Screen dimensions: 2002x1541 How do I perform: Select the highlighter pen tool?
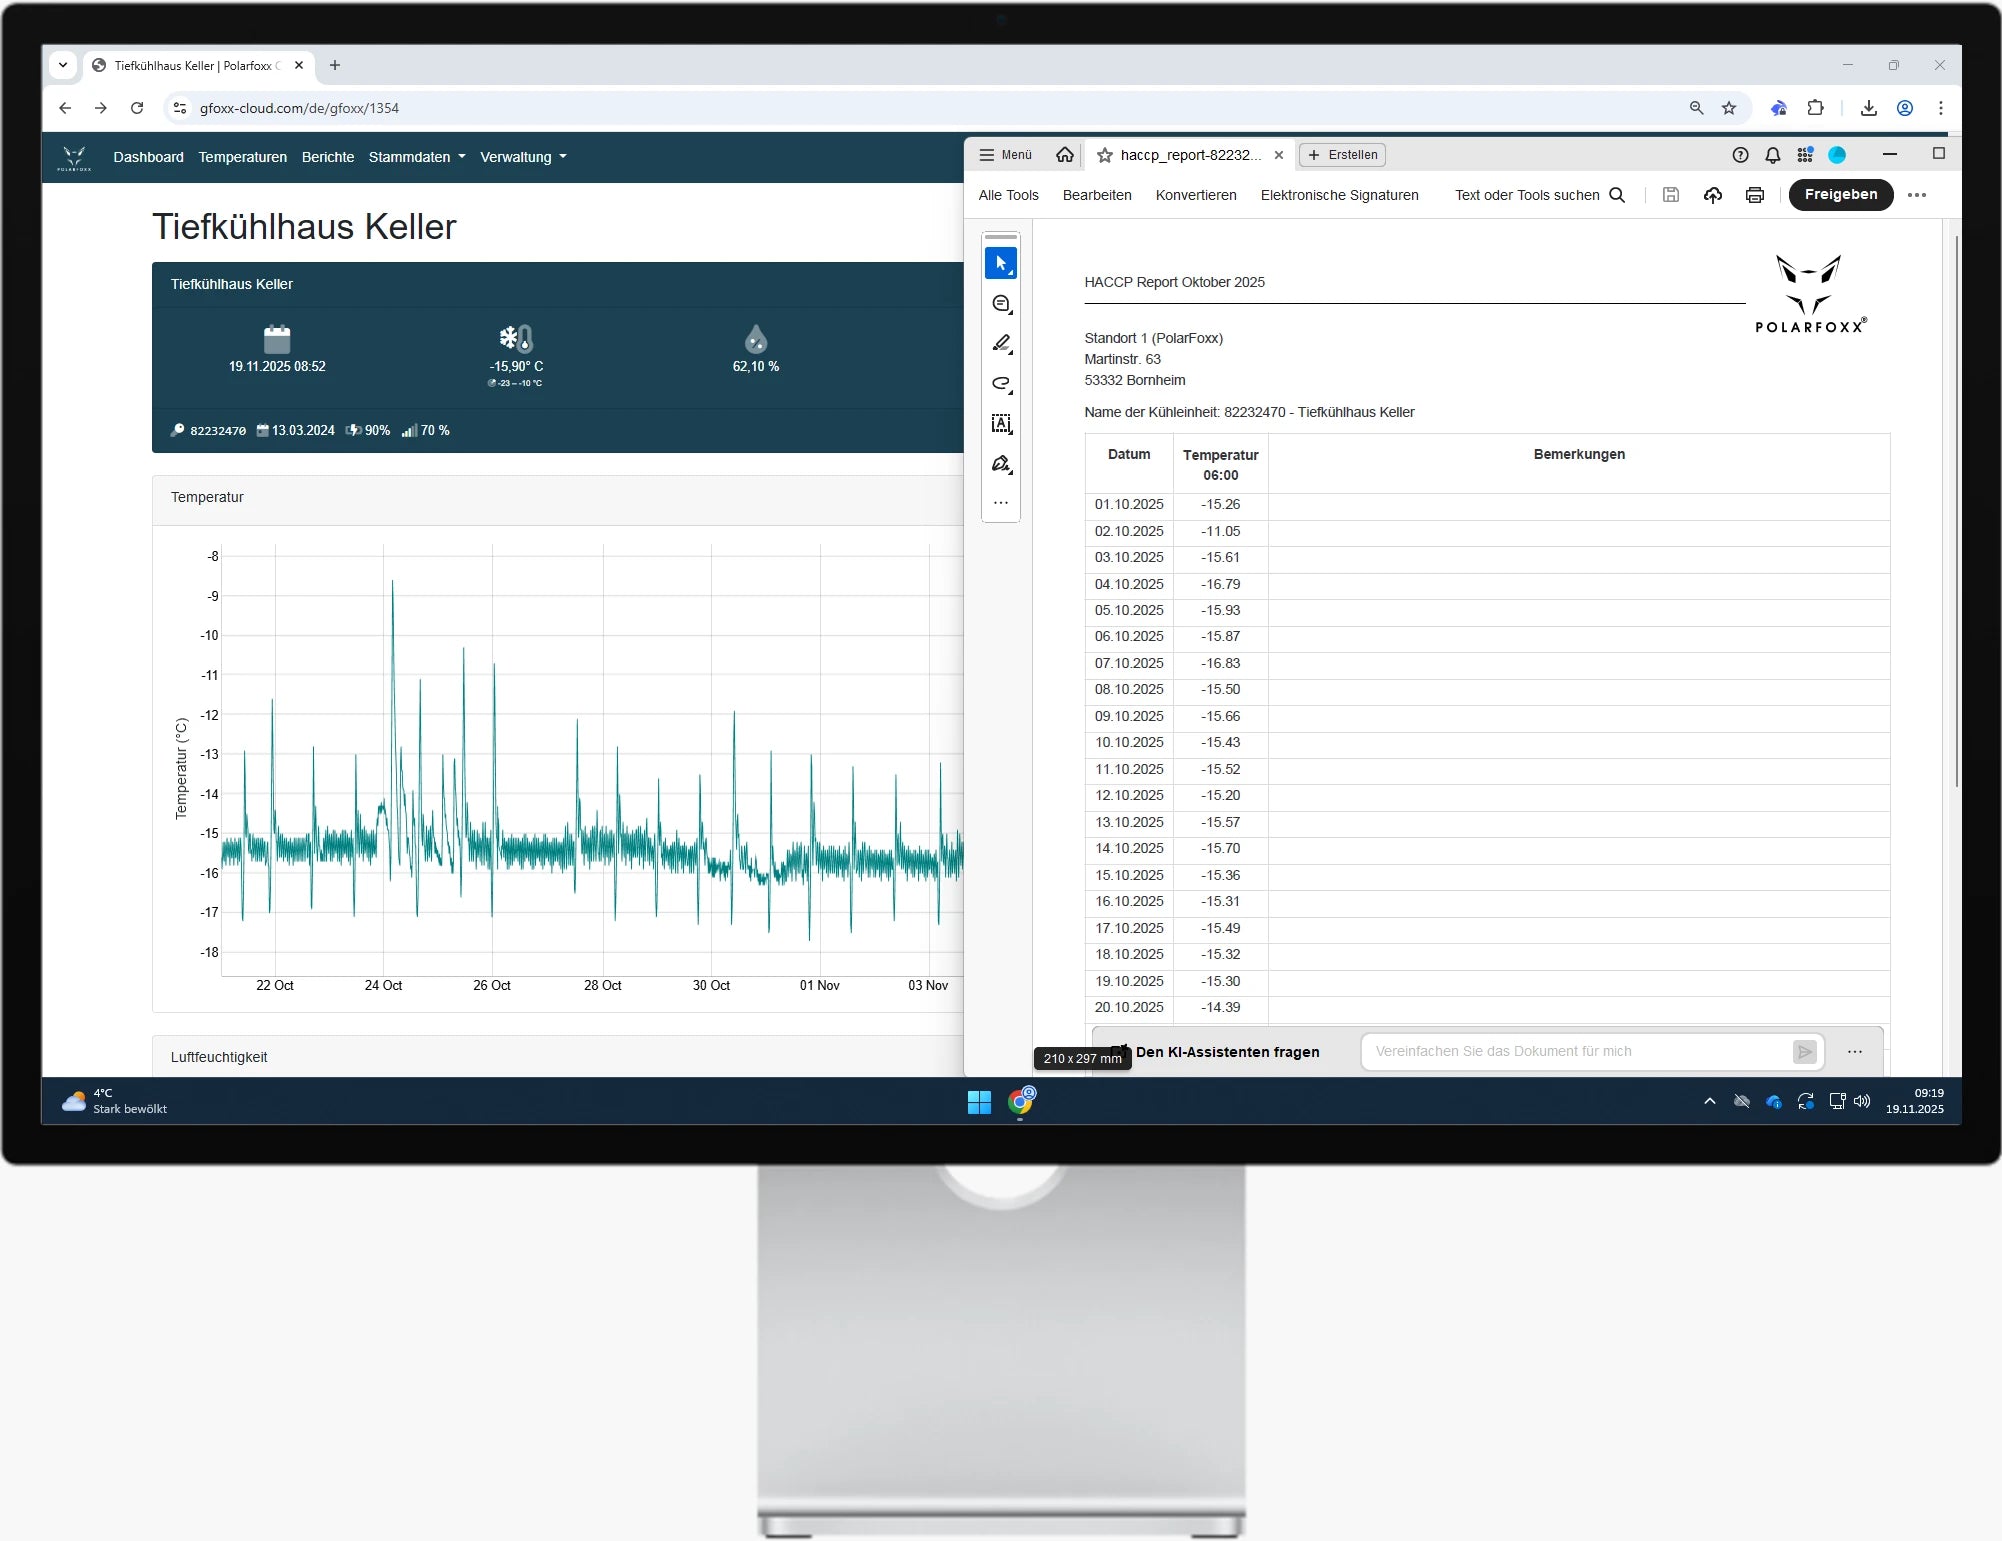point(1001,343)
